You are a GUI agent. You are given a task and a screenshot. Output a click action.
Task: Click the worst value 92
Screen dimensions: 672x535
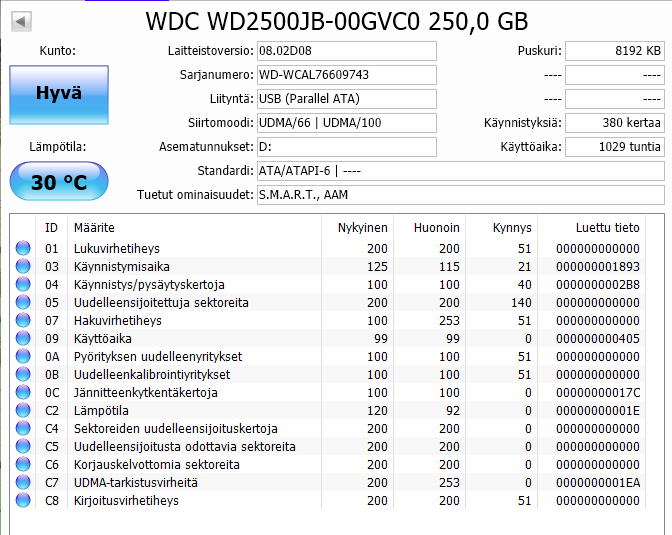453,411
